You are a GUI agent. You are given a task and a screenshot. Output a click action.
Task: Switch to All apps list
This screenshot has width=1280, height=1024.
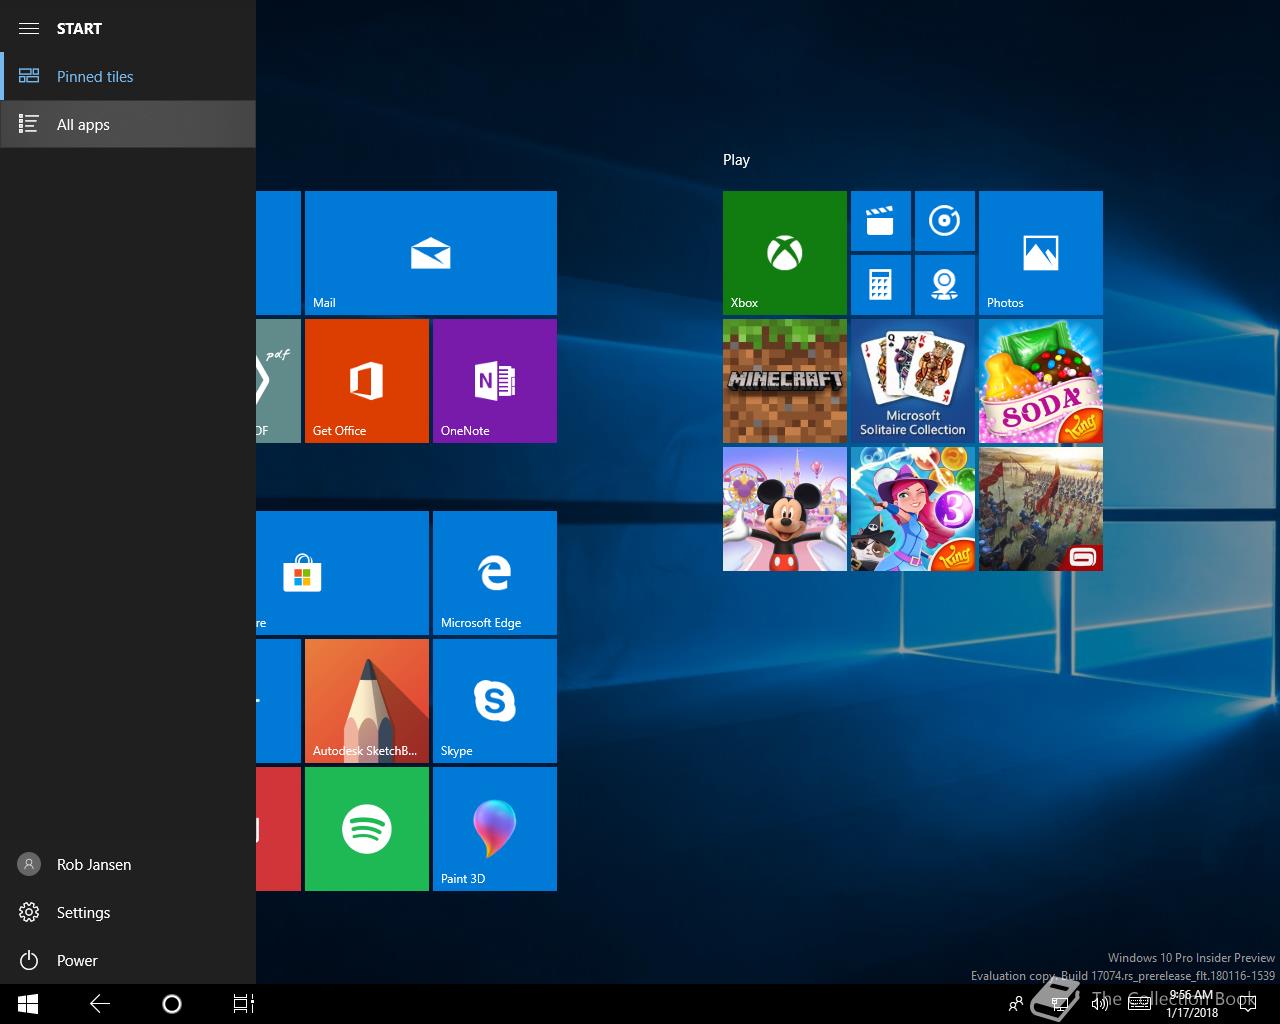[x=128, y=124]
